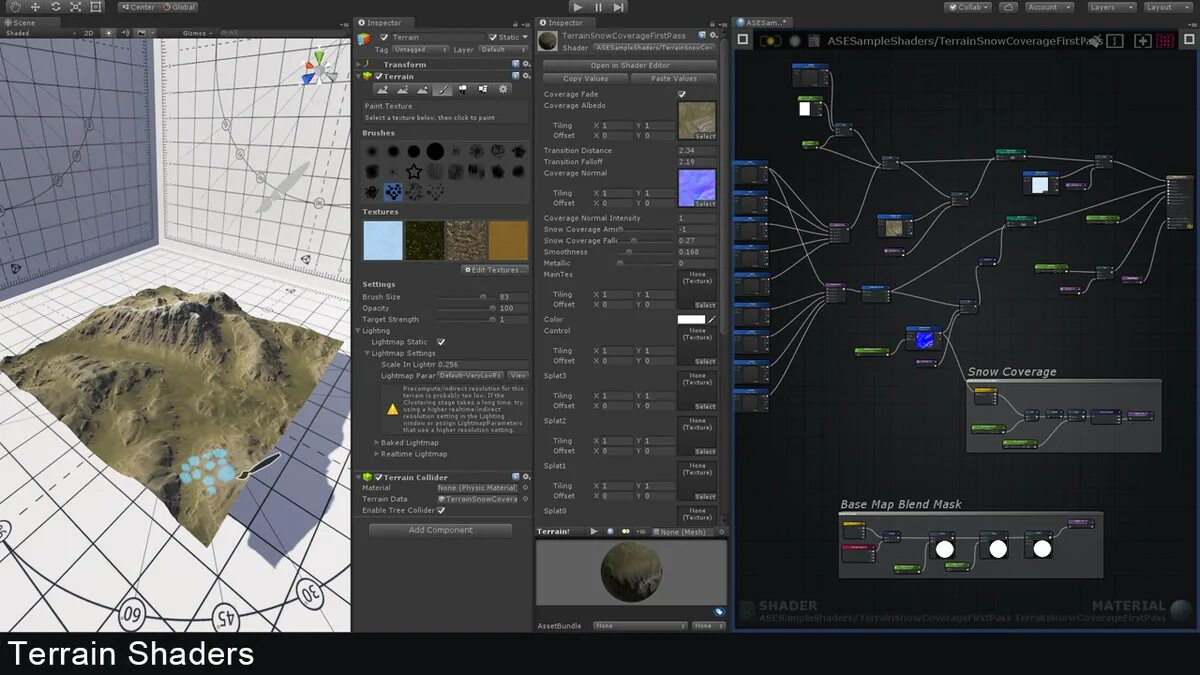Expand the Transform component
The image size is (1200, 675).
359,64
